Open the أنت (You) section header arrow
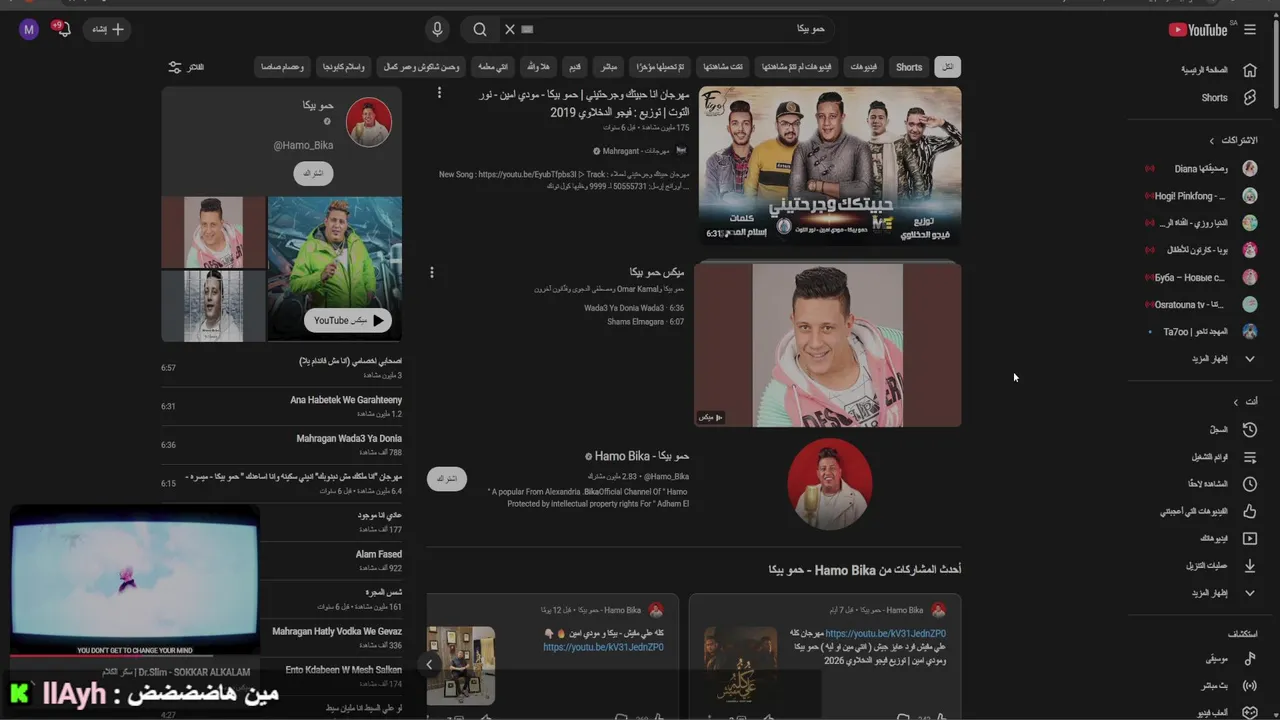 tap(1235, 402)
